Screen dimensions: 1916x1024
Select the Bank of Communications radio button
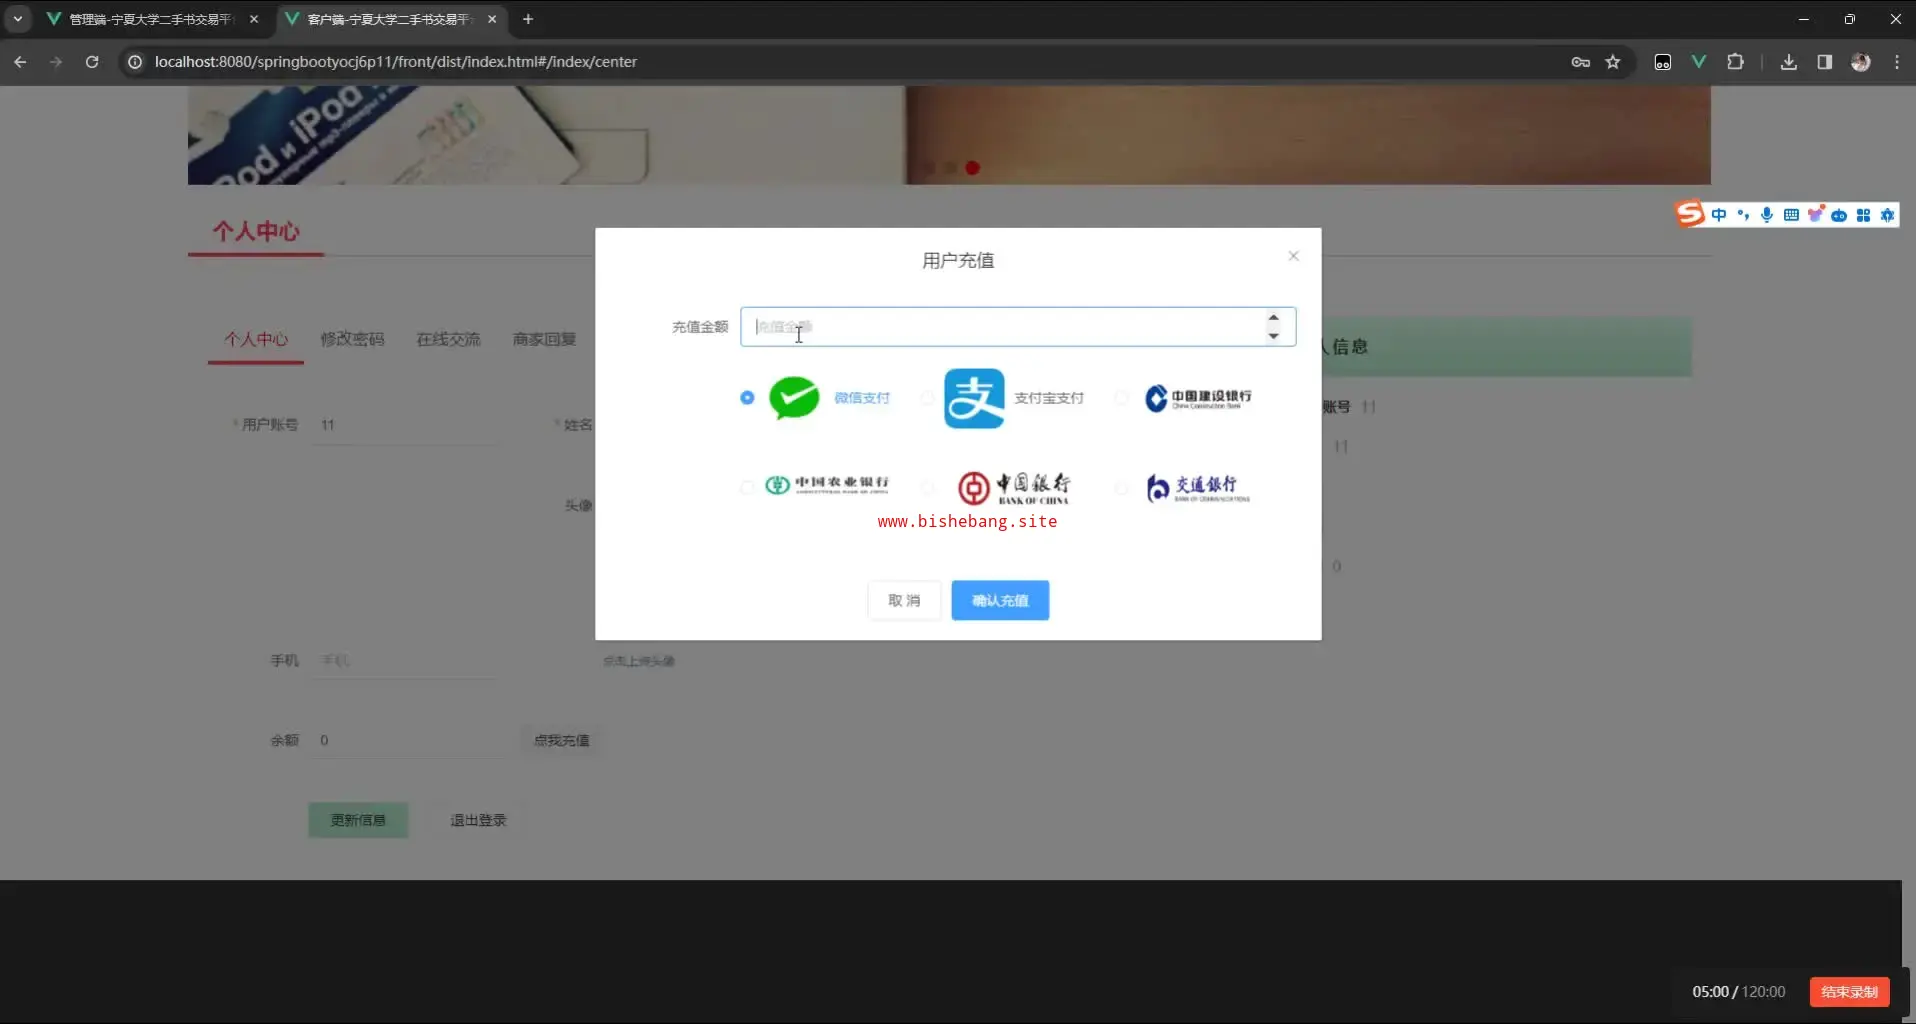point(1122,487)
